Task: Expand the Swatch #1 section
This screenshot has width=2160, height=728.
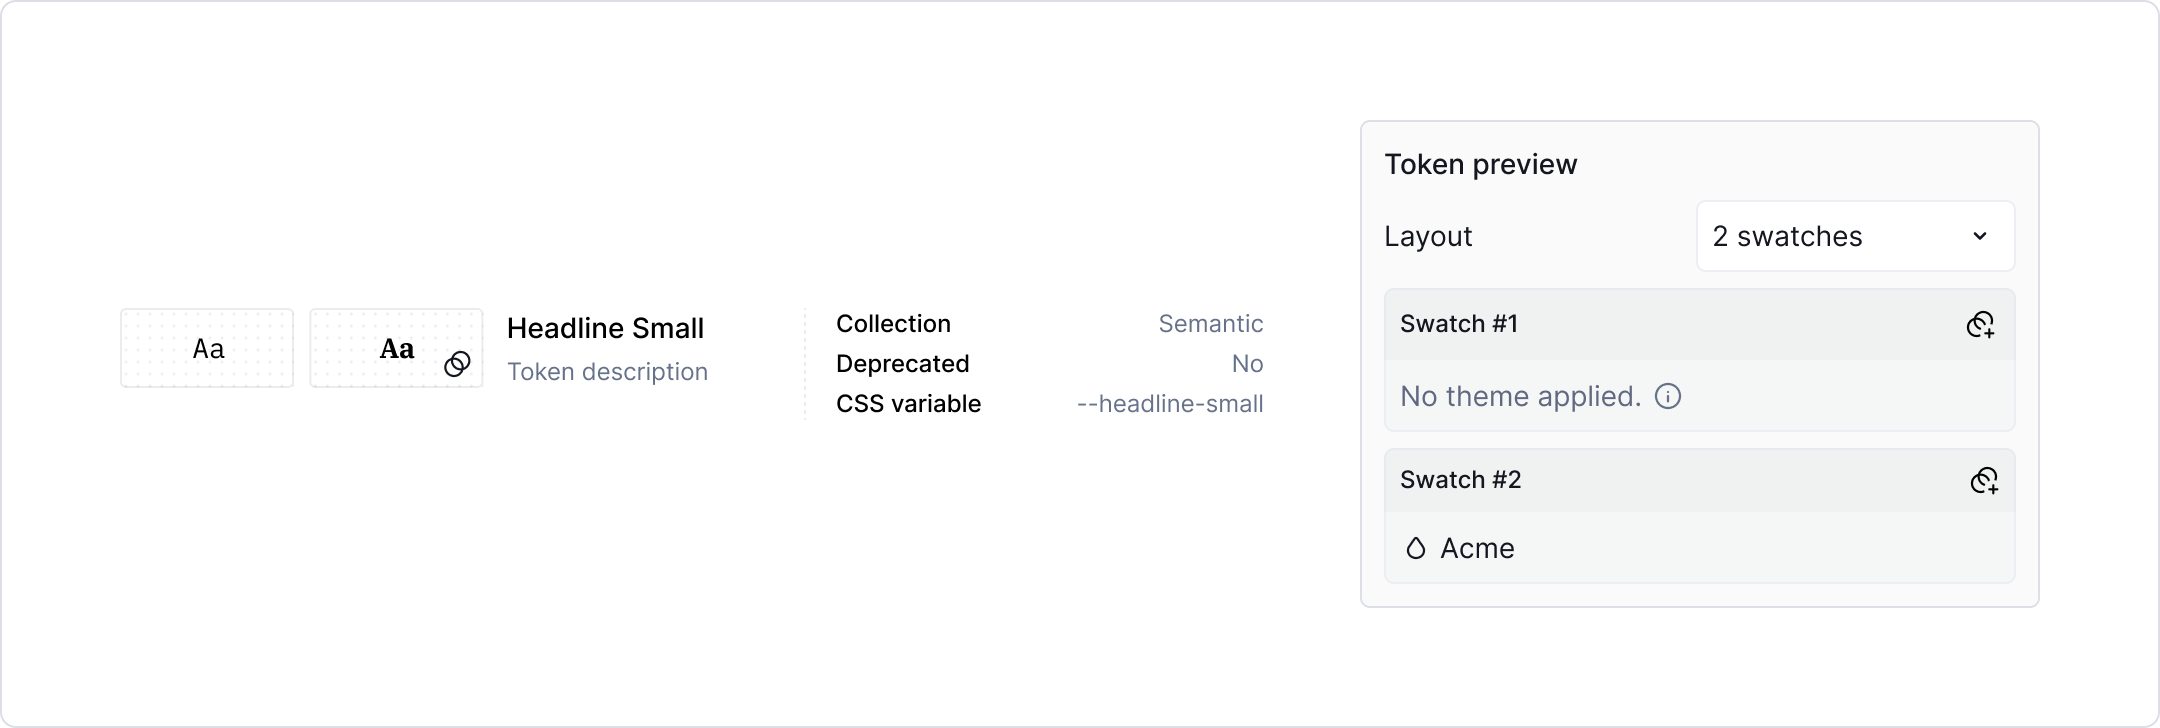Action: tap(1460, 324)
